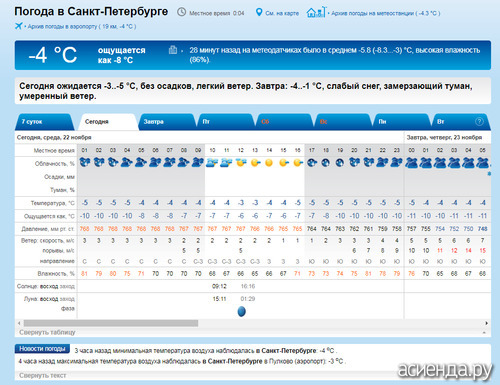Click the help question mark on tabs

click(x=479, y=121)
